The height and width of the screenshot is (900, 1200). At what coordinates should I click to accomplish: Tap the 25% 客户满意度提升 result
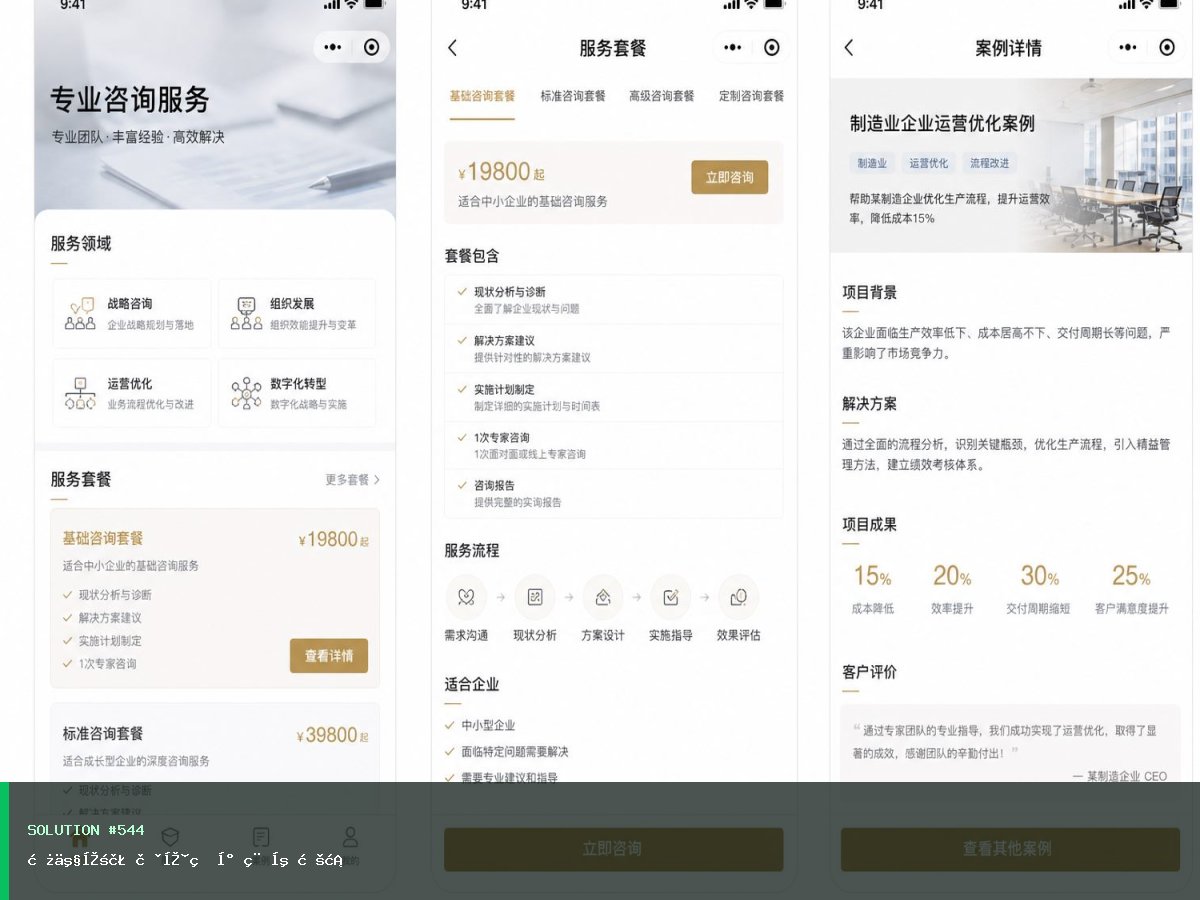(x=1131, y=588)
